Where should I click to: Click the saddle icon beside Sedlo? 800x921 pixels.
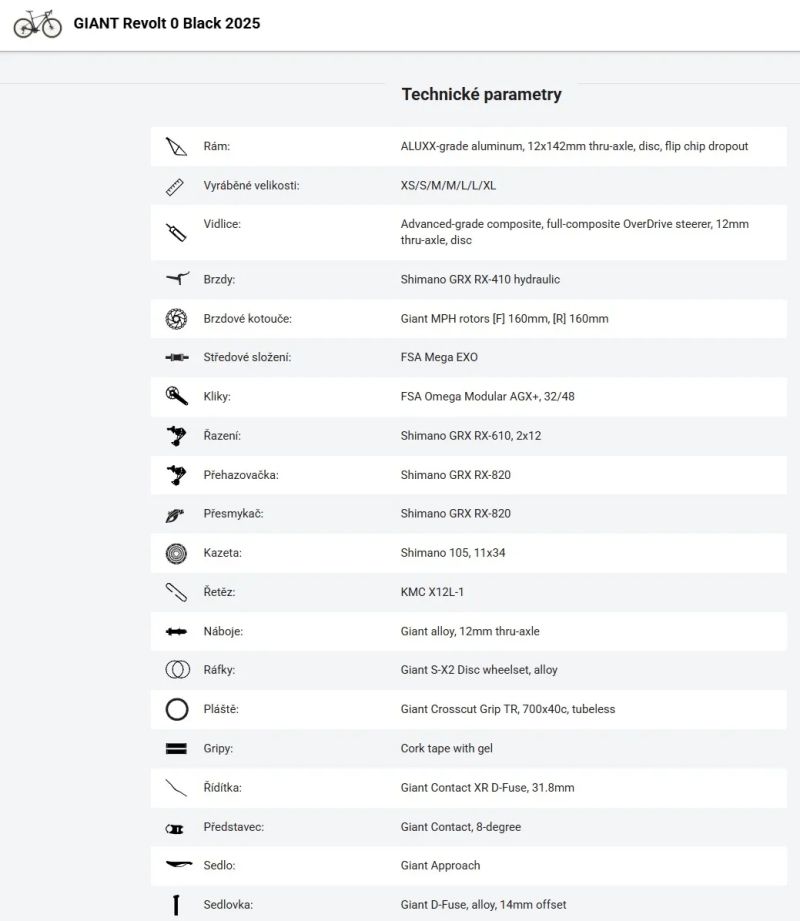tap(179, 864)
